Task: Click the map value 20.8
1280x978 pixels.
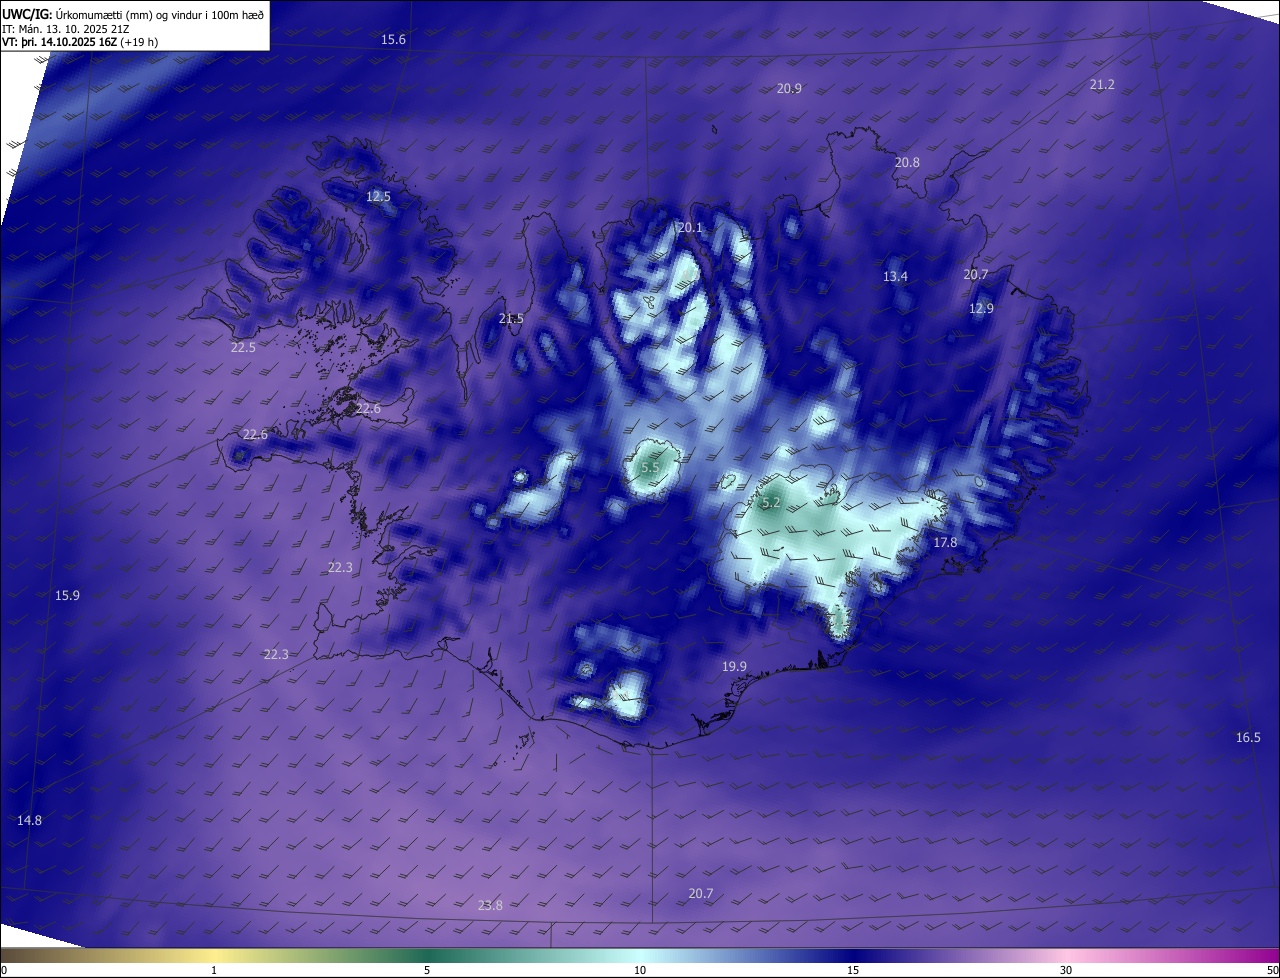Action: [907, 162]
